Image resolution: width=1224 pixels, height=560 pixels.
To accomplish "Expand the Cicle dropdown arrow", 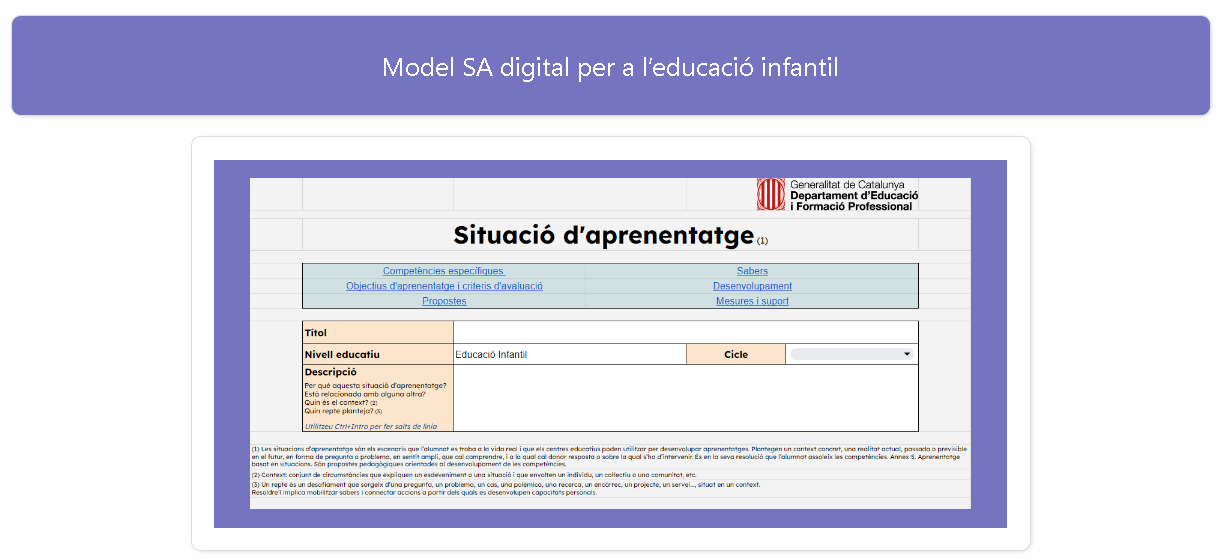I will 906,354.
